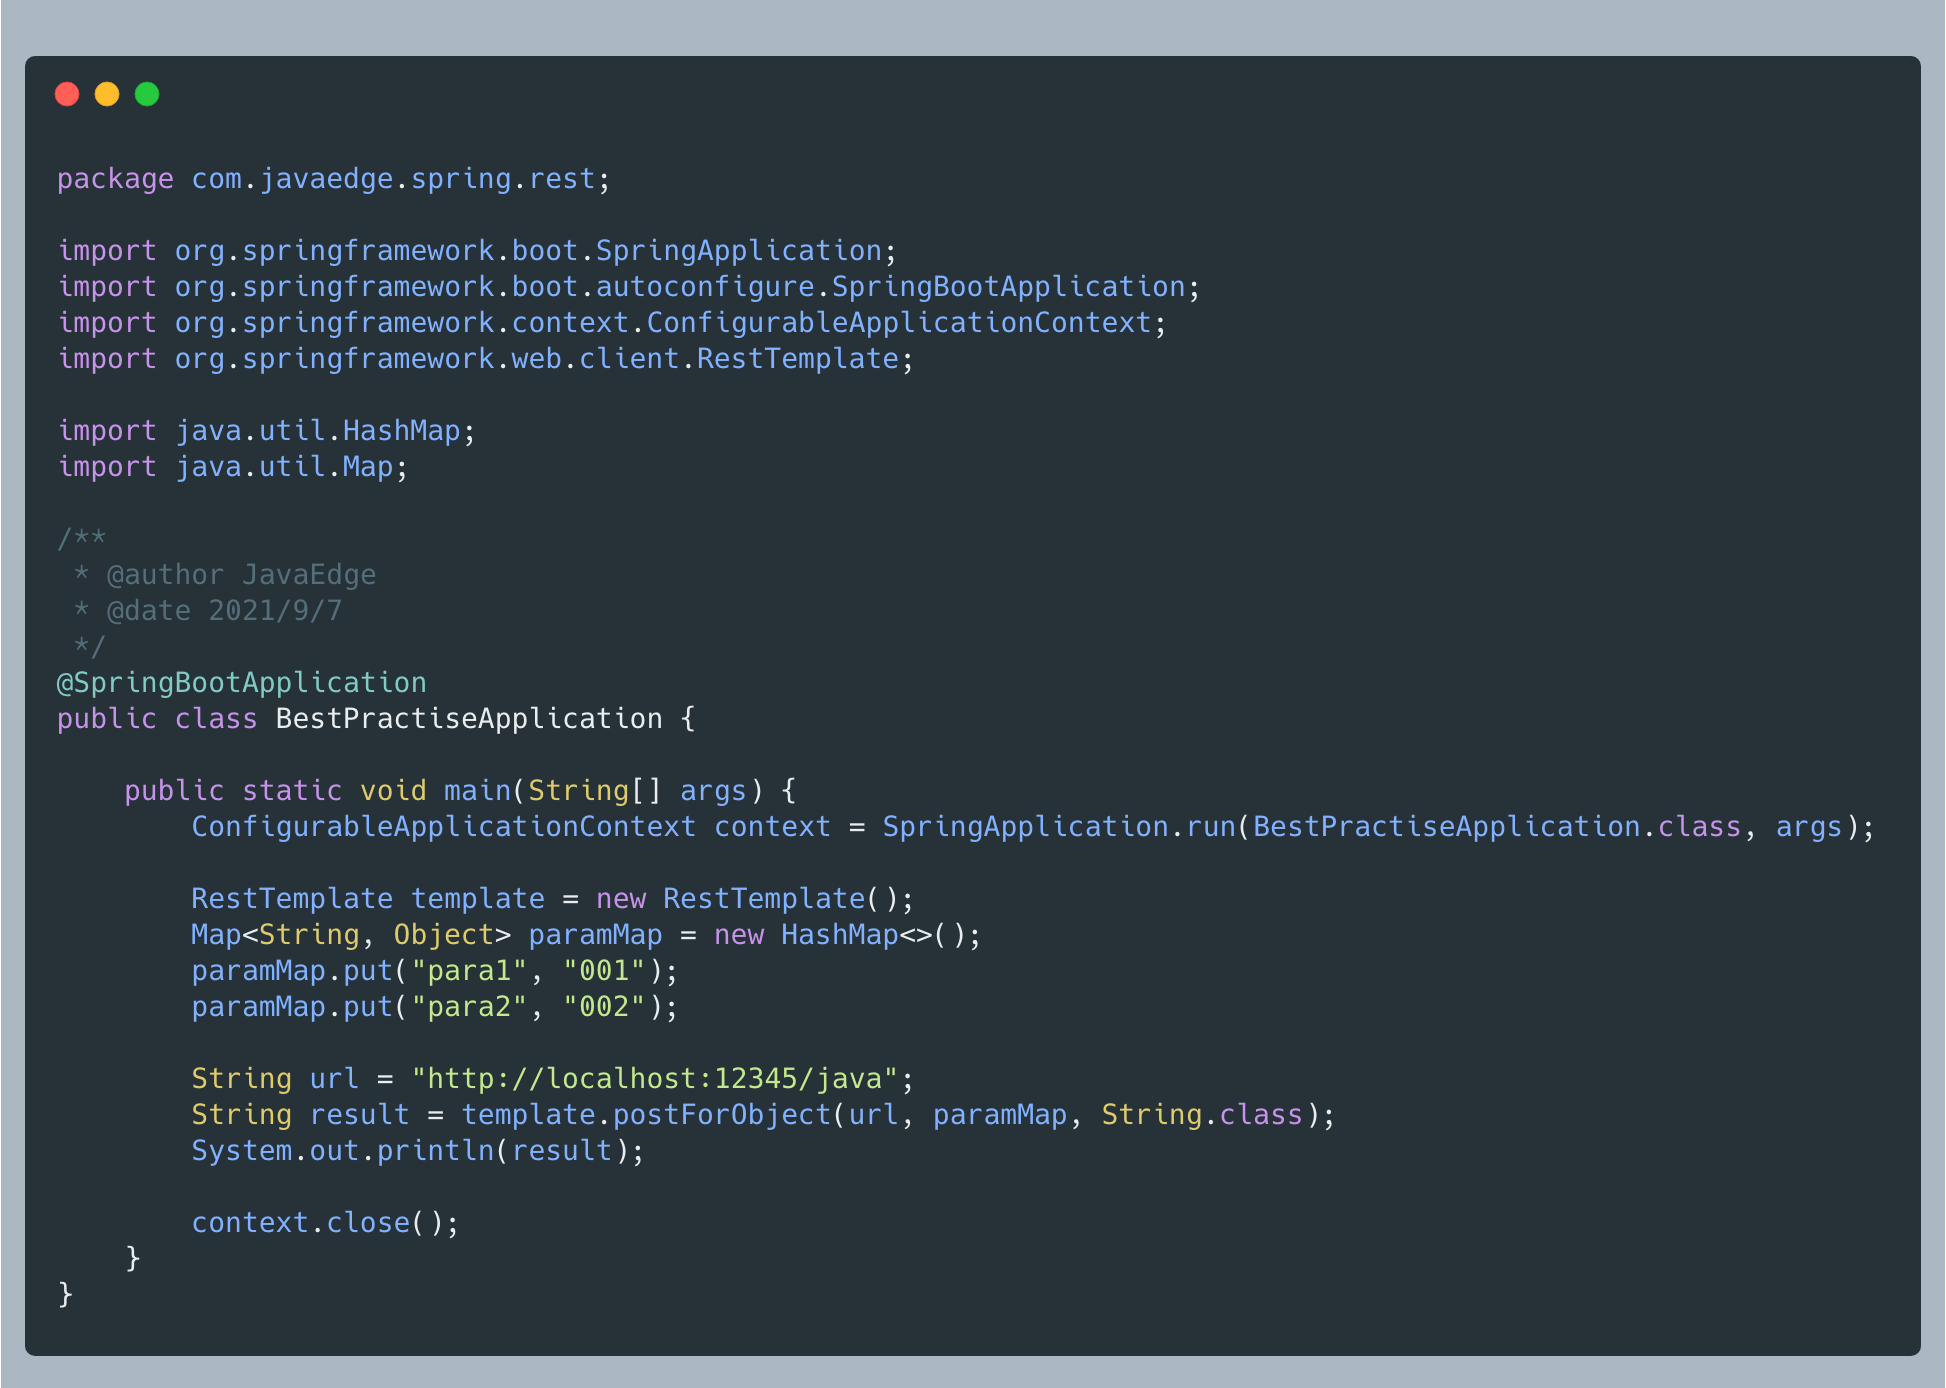
Task: Click the "para1" string literal
Action: pyautogui.click(x=468, y=971)
